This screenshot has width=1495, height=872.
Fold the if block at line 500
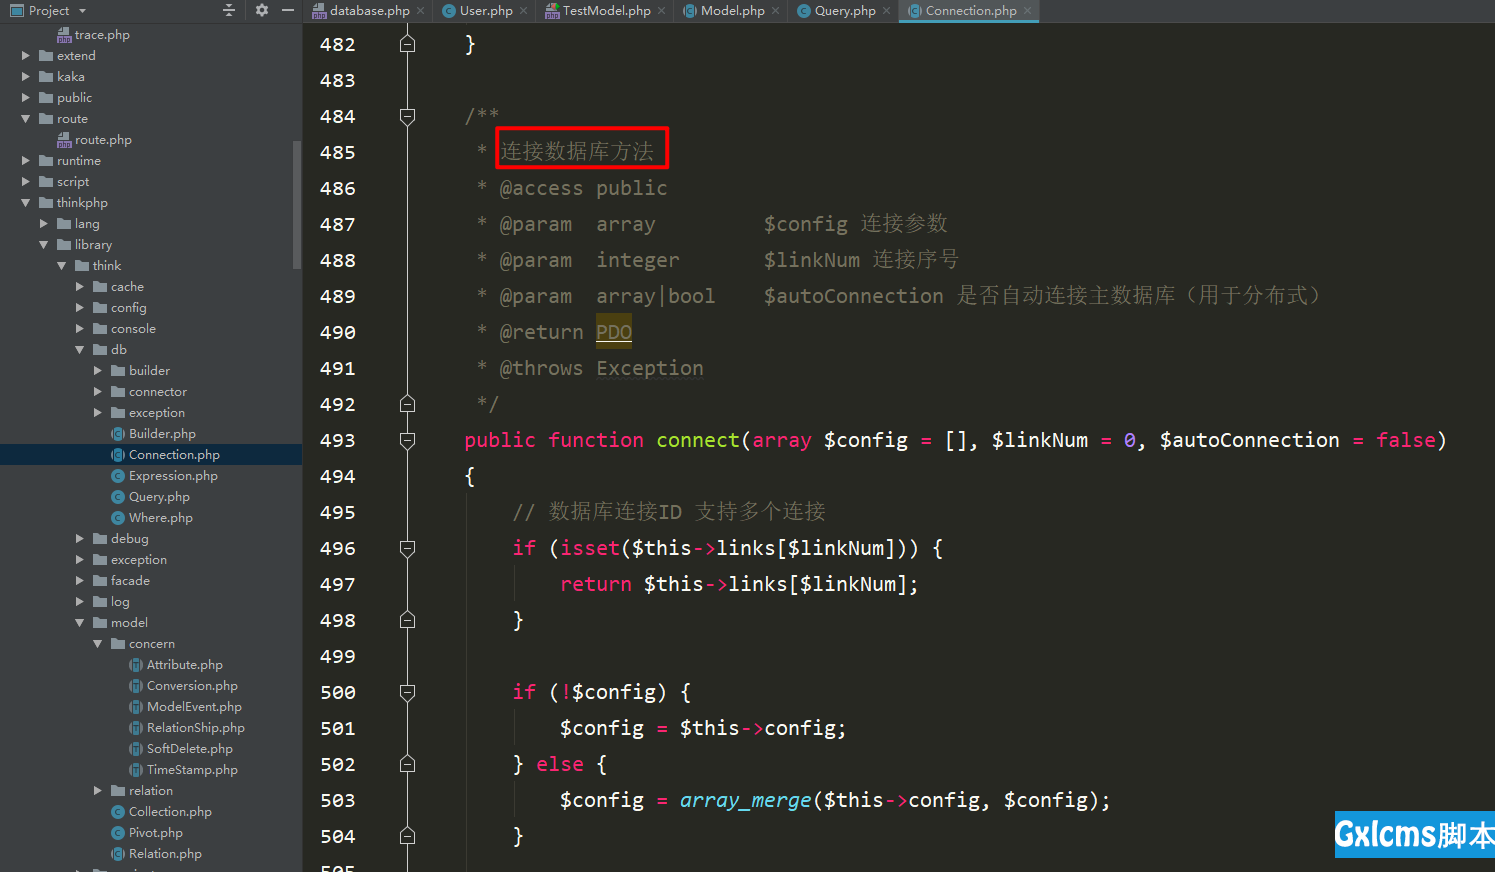(407, 693)
